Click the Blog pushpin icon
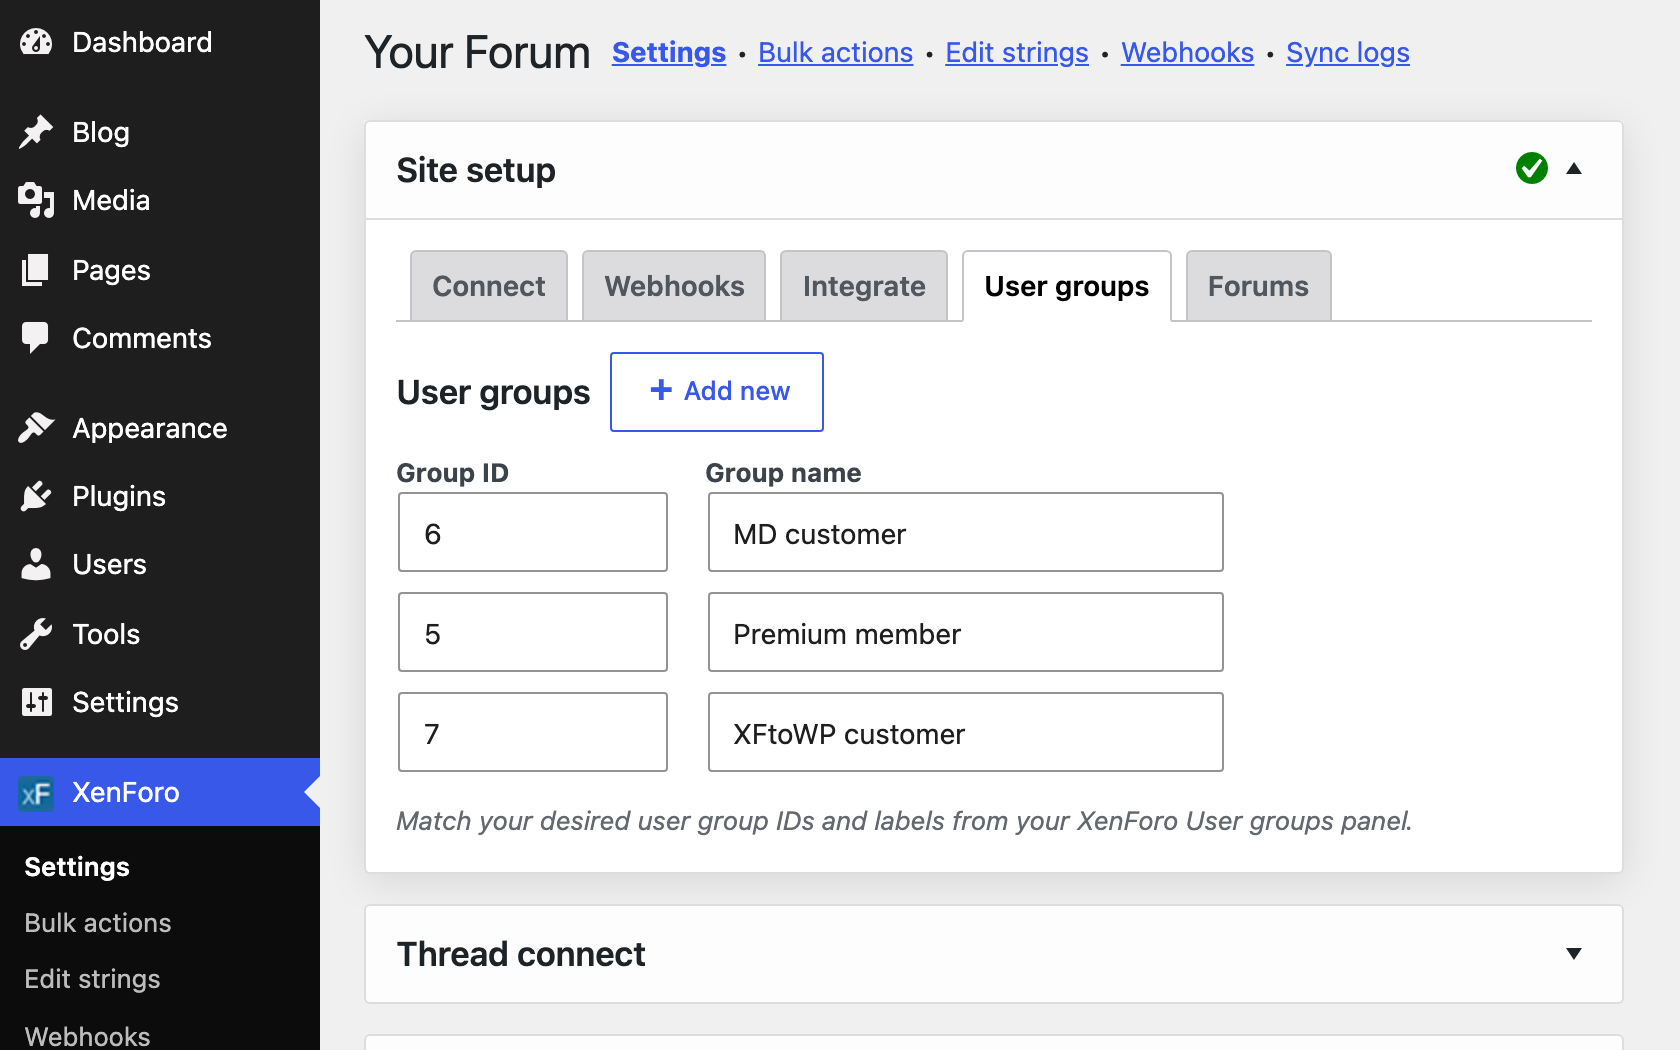Image resolution: width=1680 pixels, height=1050 pixels. coord(36,132)
